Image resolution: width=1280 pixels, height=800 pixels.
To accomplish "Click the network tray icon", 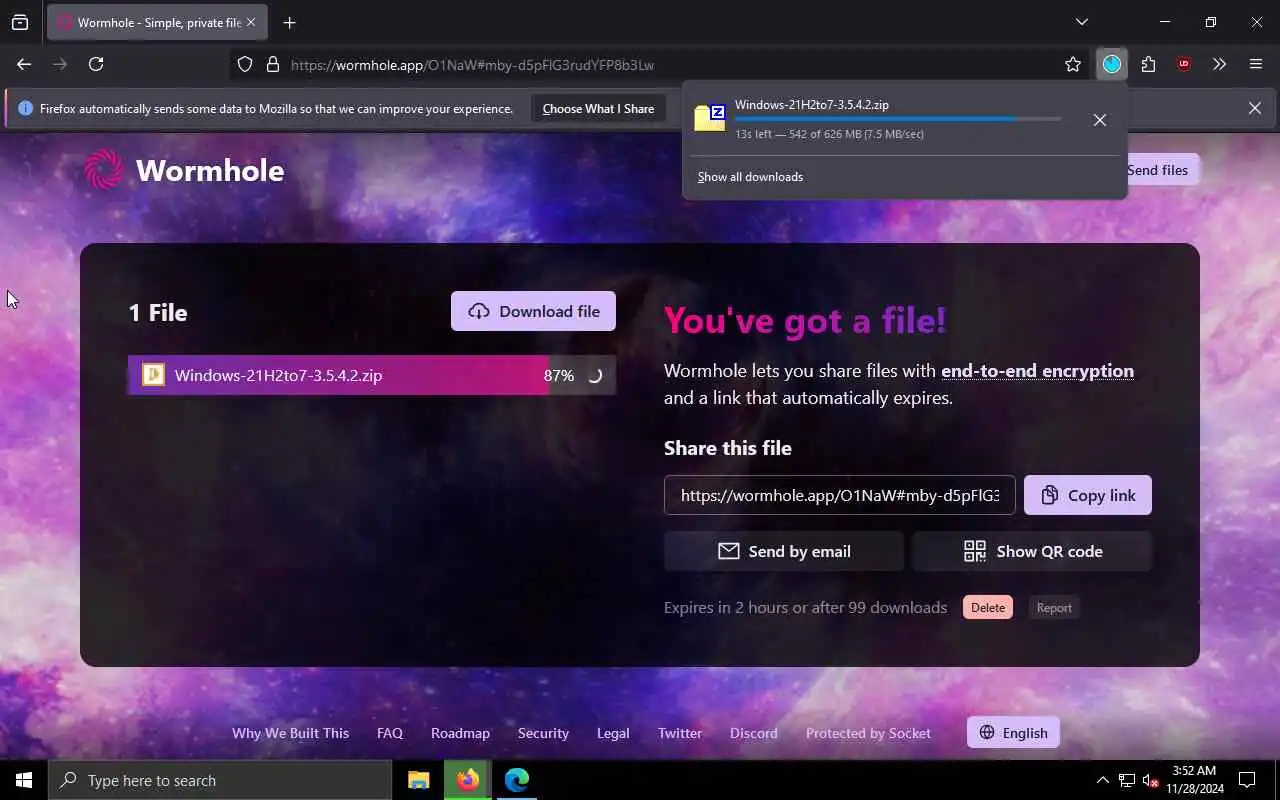I will coord(1127,780).
